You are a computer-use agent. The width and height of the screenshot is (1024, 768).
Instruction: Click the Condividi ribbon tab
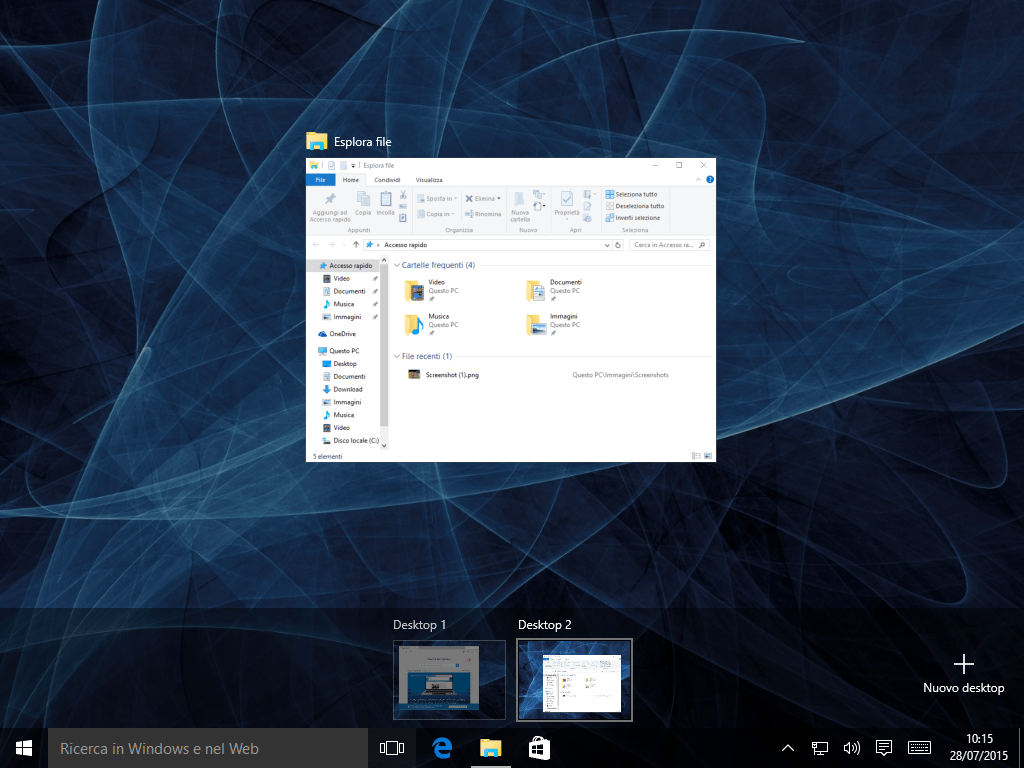click(387, 180)
